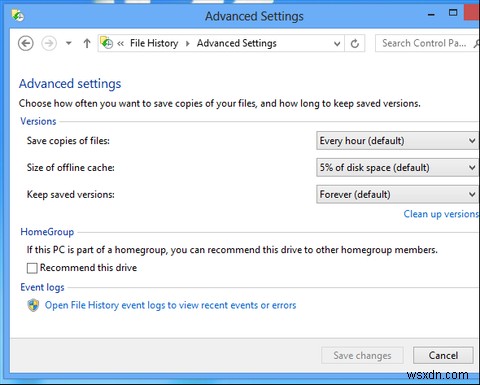Open the Save copies of files dropdown
Screen dimensions: 480x385
click(398, 141)
